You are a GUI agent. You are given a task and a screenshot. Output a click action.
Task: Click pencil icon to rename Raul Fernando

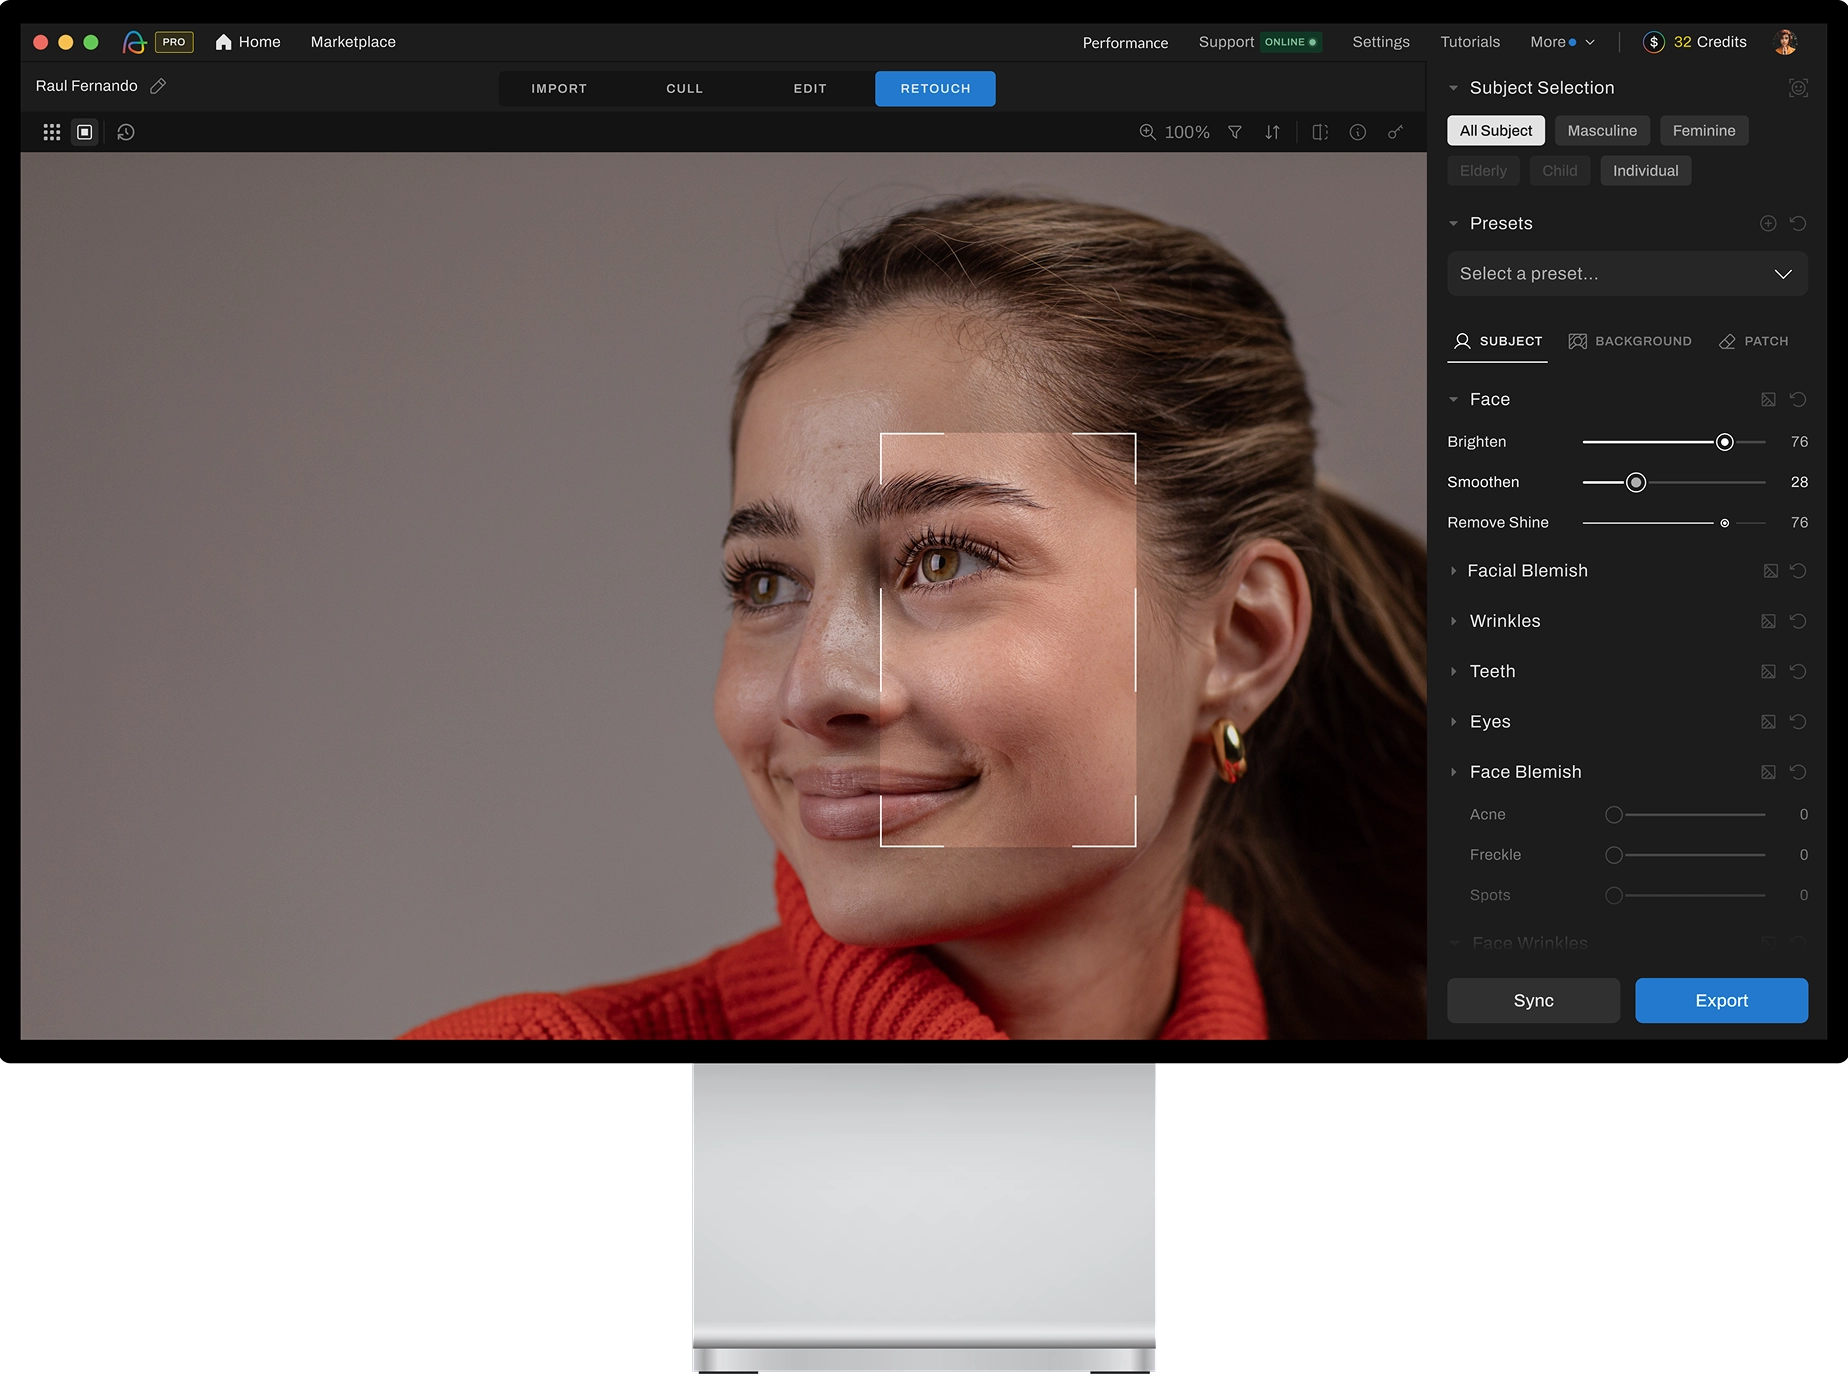click(158, 86)
